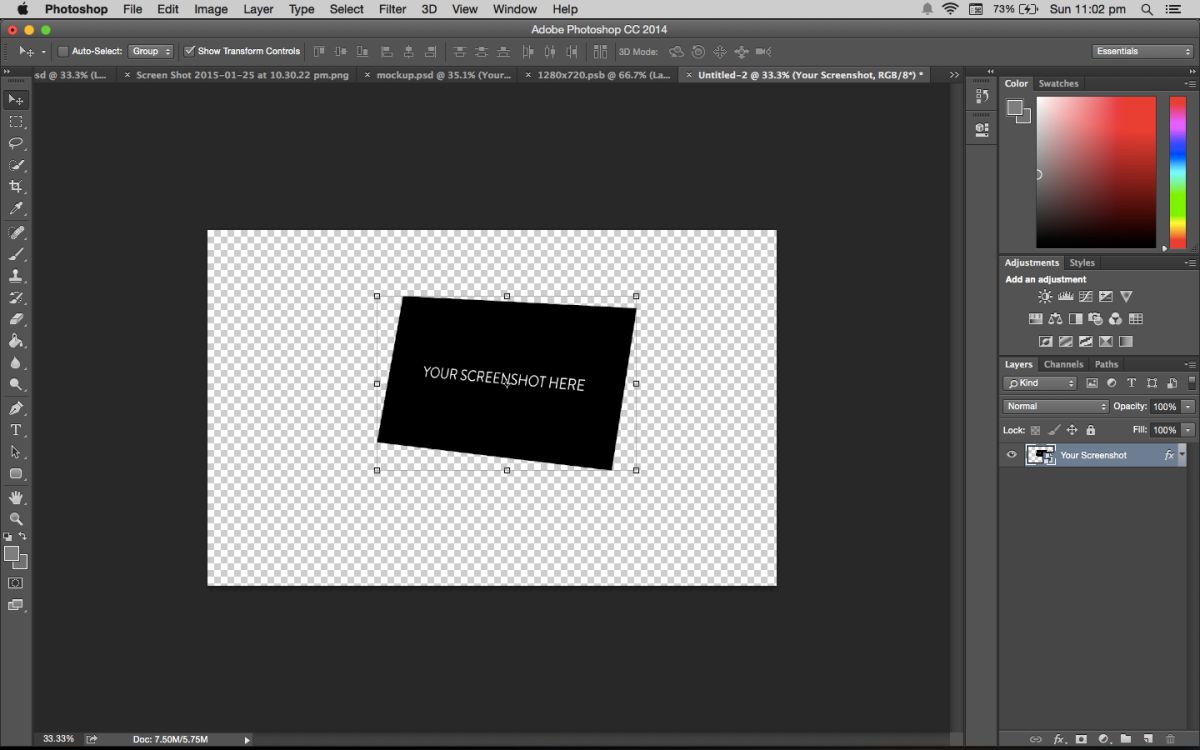
Task: Toggle Lock transparent pixels
Action: click(x=1035, y=430)
